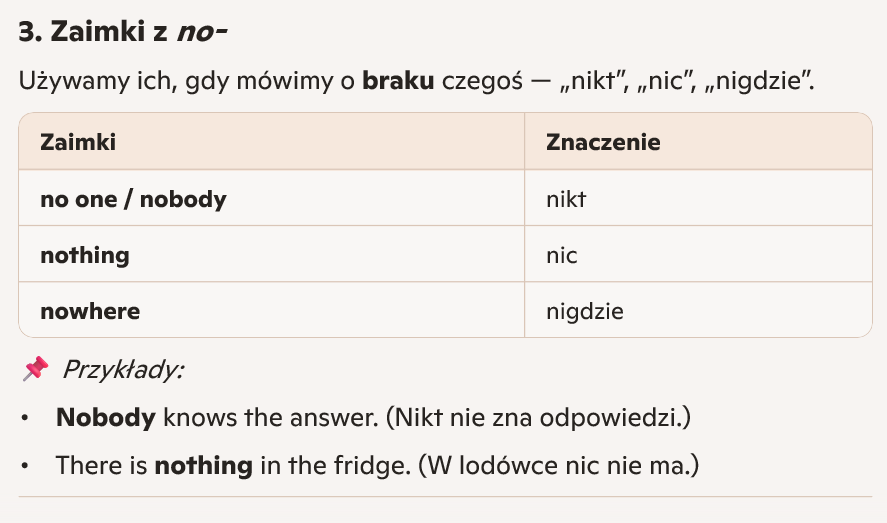Click the "nigdzie" cell in the table
The image size is (887, 523).
[585, 311]
